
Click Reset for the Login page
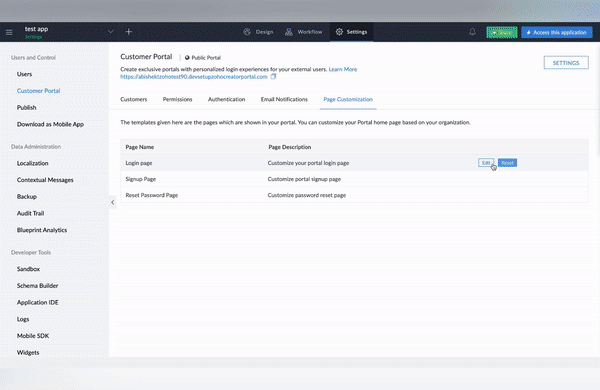tap(507, 163)
